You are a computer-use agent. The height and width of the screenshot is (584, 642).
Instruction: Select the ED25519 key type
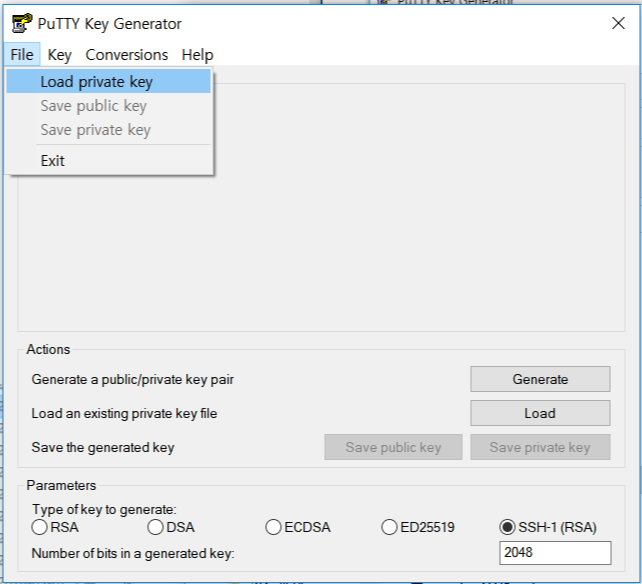[418, 527]
